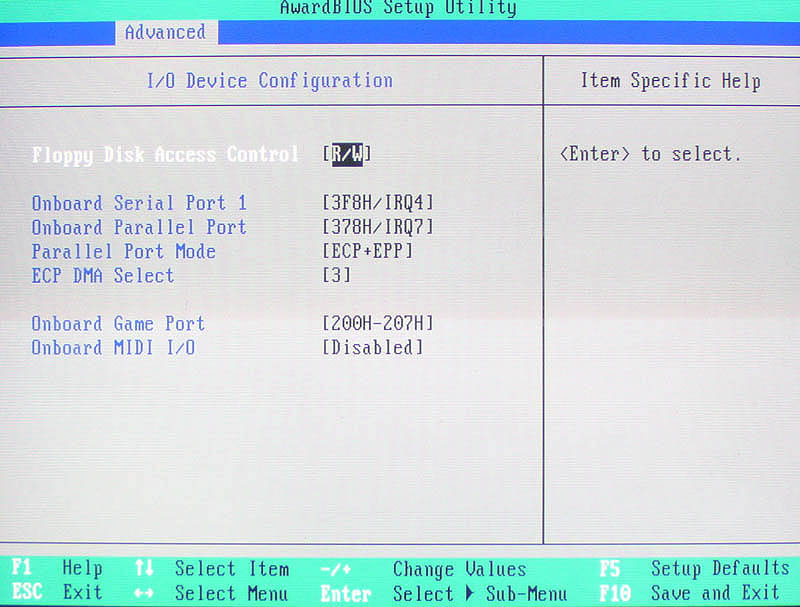Select the Onboard Game Port label
This screenshot has height=607, width=800.
click(x=118, y=324)
